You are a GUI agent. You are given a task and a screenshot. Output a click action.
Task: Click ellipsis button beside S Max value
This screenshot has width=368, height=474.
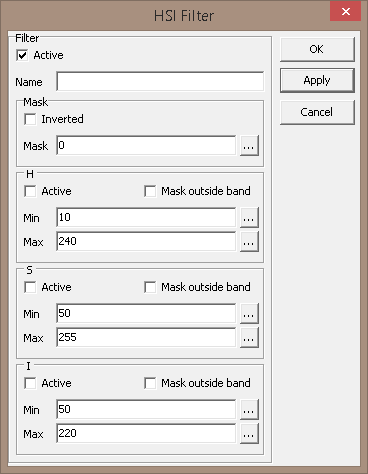[x=249, y=338]
